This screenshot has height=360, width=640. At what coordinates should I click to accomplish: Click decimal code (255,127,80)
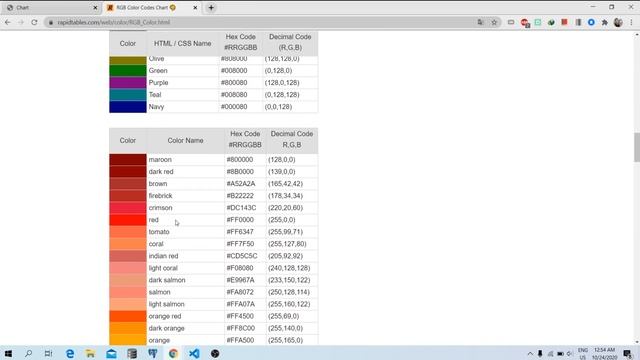[x=287, y=244]
